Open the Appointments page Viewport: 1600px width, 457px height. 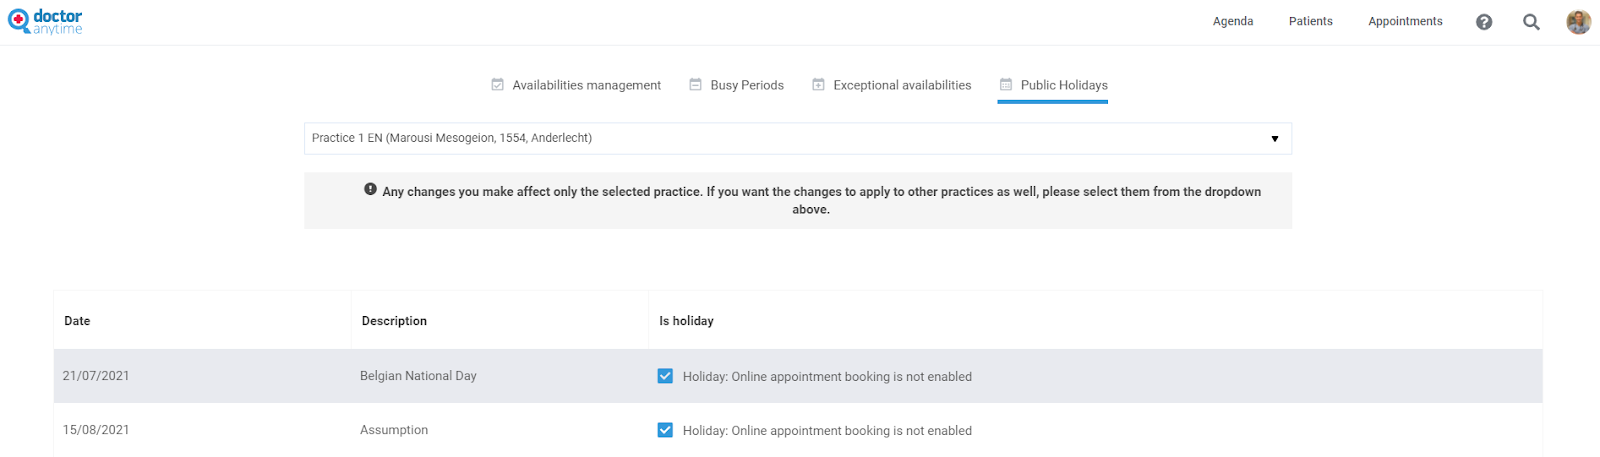(x=1405, y=21)
